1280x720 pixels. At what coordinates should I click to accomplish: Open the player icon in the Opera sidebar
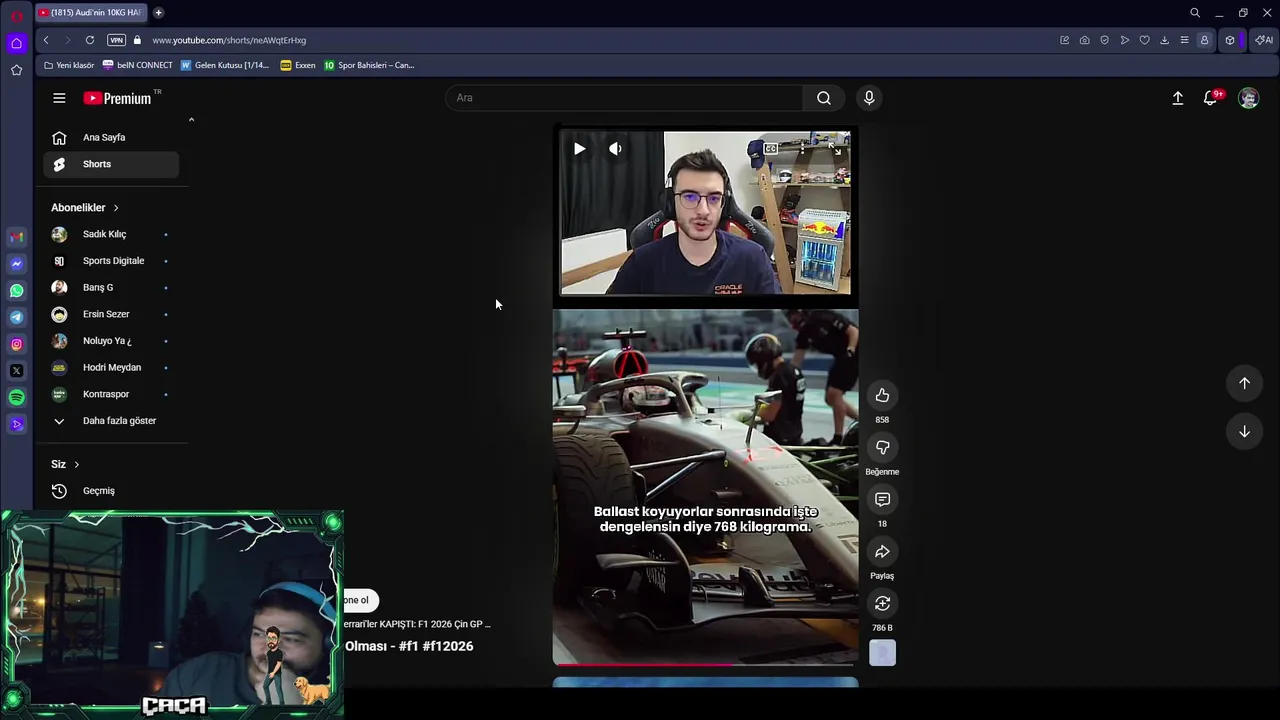tap(16, 424)
